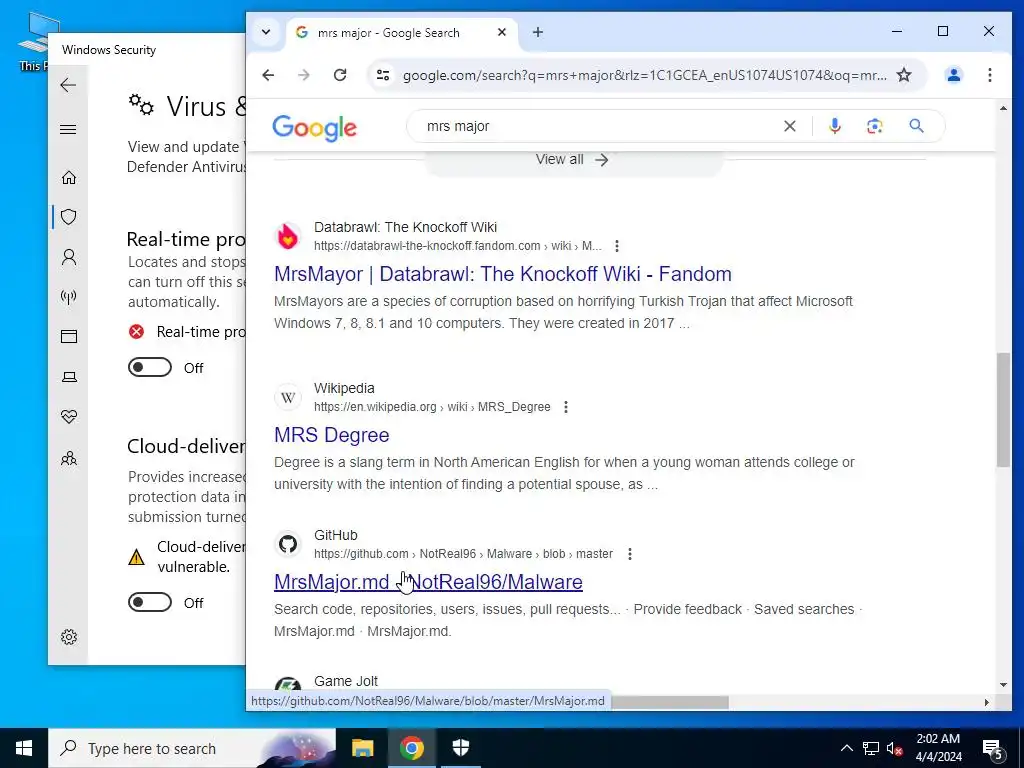Click the Chrome forward arrow button
This screenshot has height=768, width=1024.
tap(304, 75)
